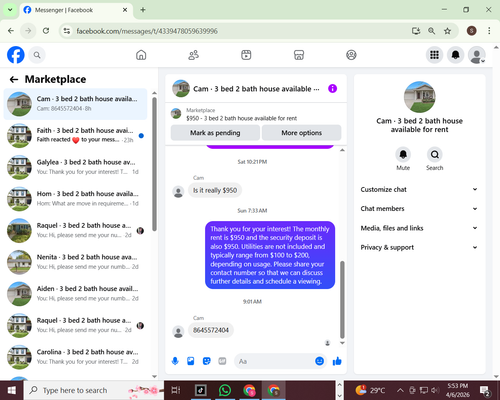
Task: Open WhatsApp from the taskbar
Action: click(225, 390)
